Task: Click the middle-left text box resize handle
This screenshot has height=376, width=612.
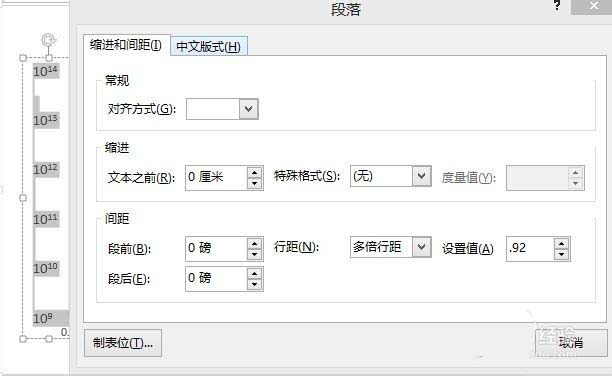Action: coord(23,198)
